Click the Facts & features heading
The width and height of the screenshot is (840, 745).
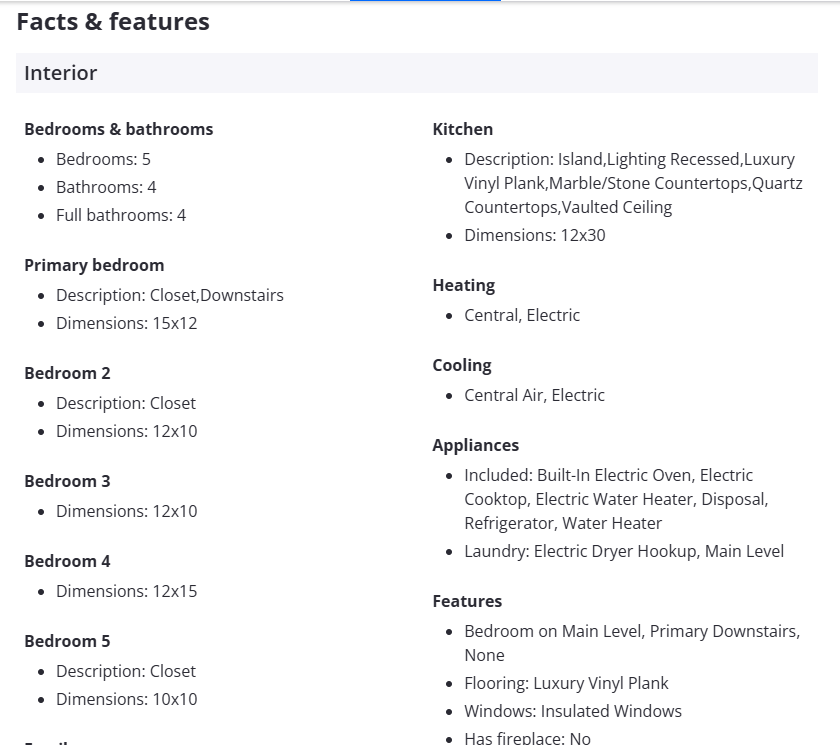(x=113, y=22)
